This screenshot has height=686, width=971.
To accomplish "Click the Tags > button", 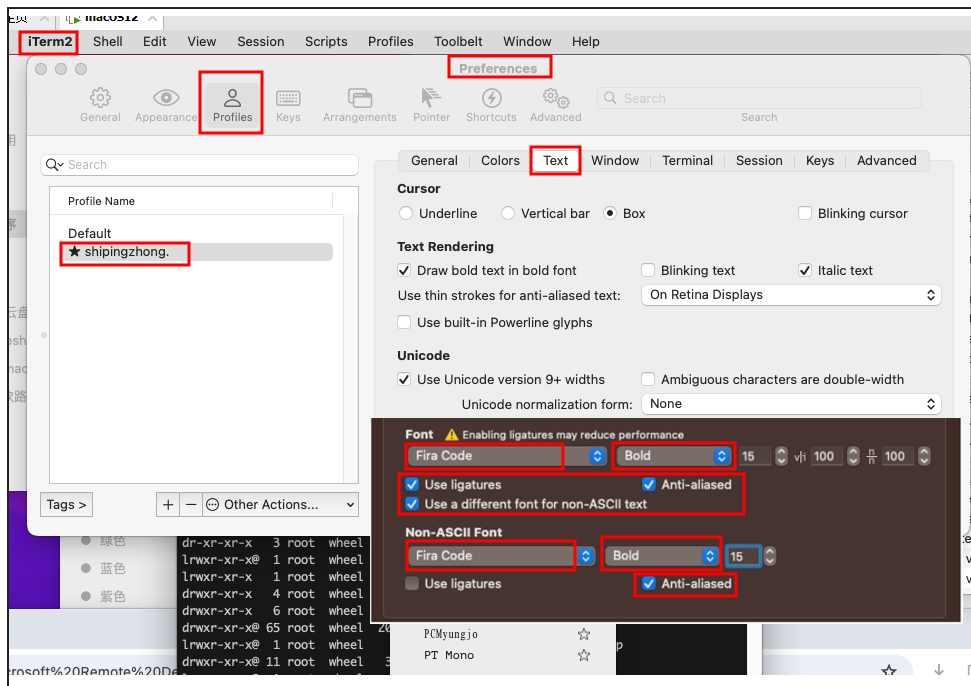I will 66,505.
